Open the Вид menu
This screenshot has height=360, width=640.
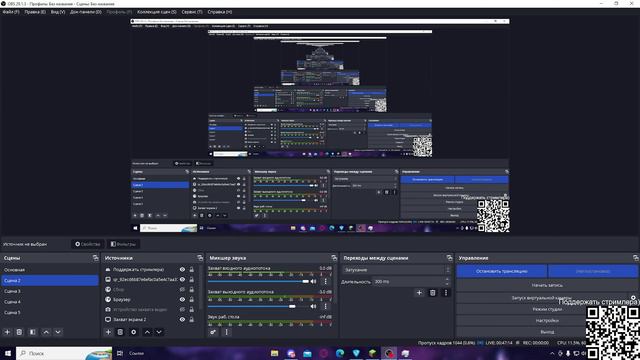click(58, 12)
